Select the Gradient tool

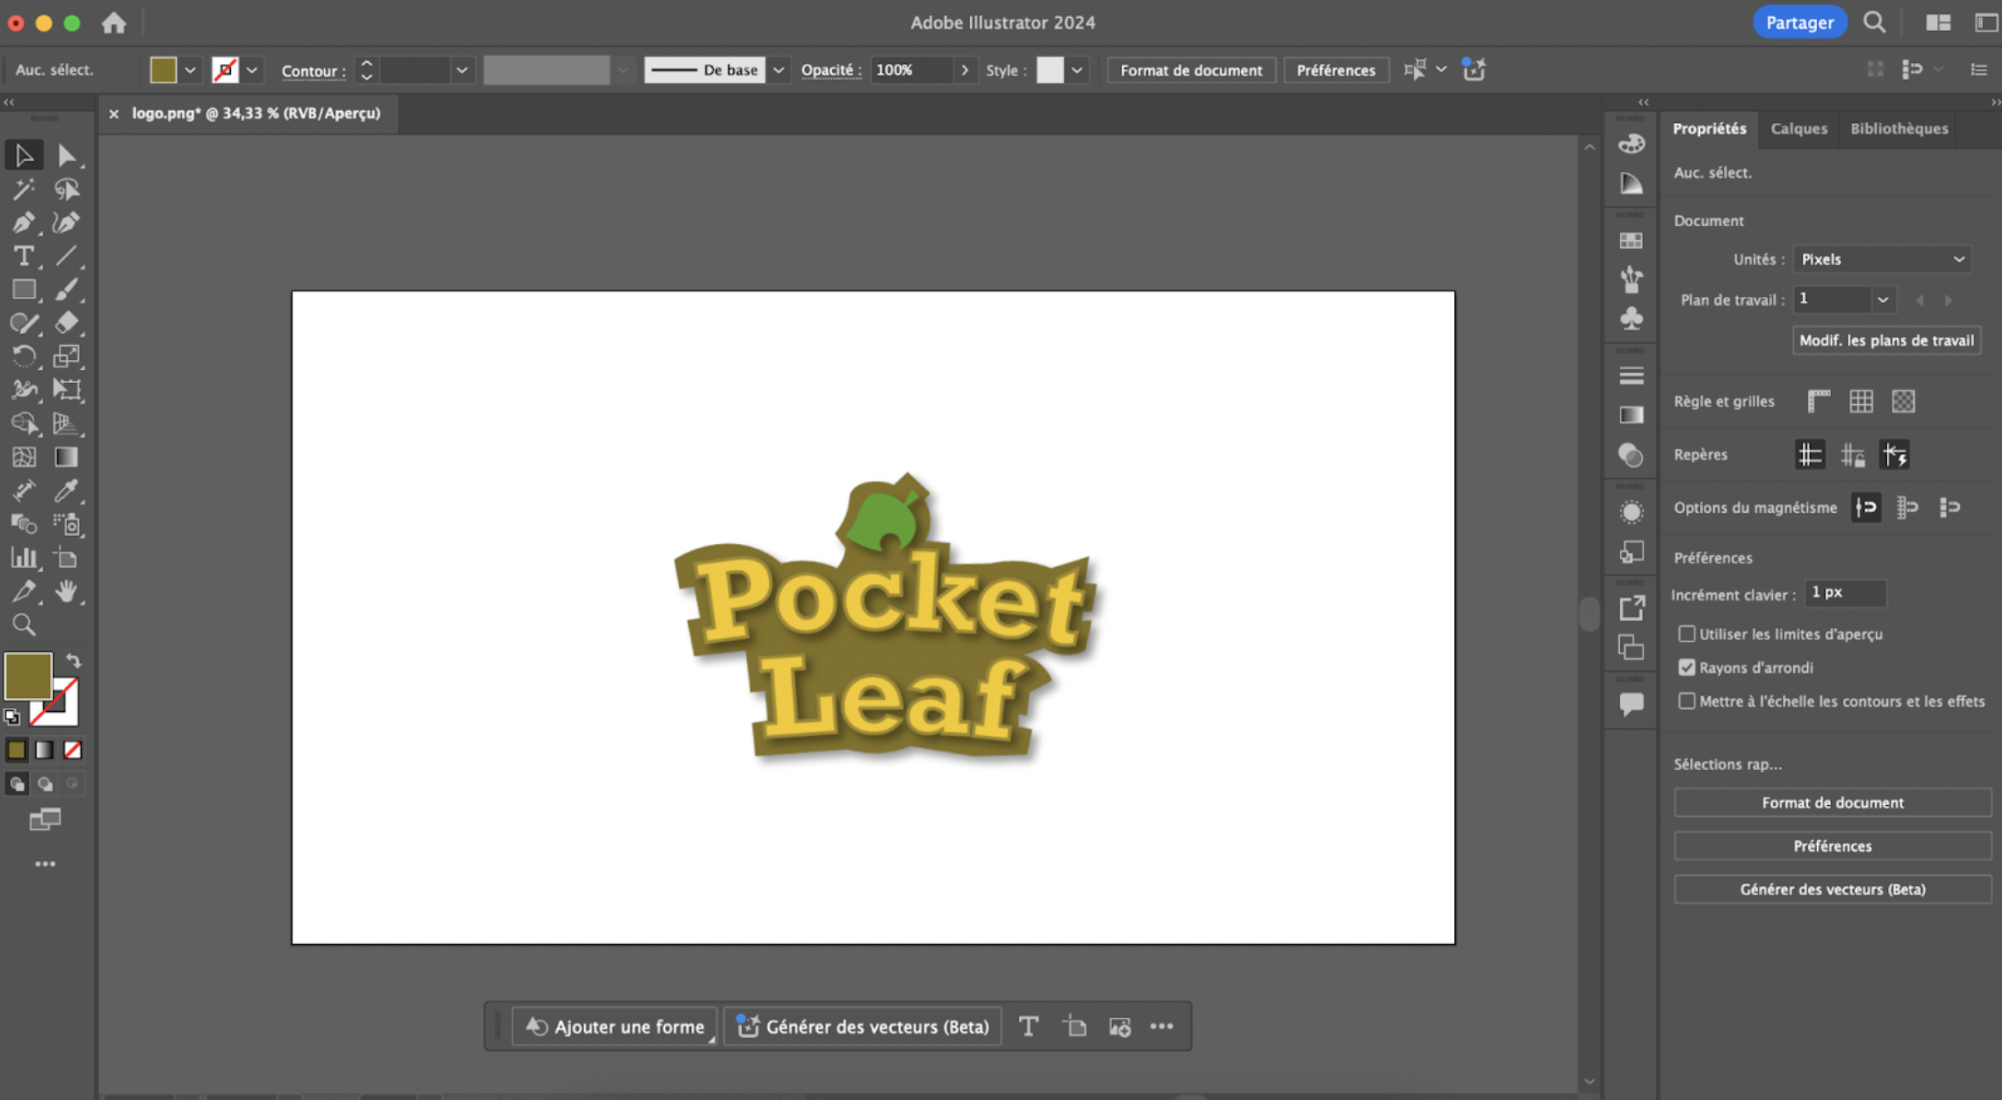click(x=66, y=457)
